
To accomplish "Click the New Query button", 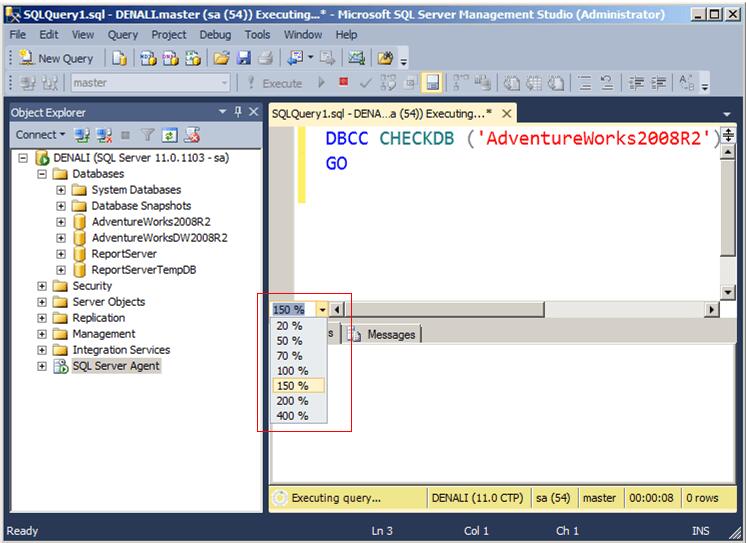I will pos(56,59).
